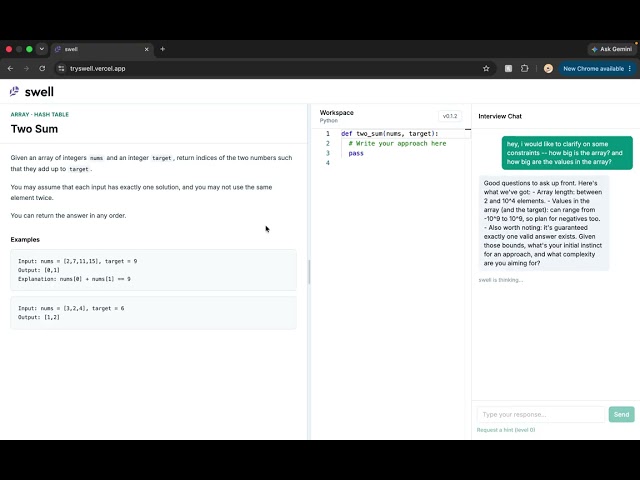
Task: Close the swell browser tab
Action: 147,49
